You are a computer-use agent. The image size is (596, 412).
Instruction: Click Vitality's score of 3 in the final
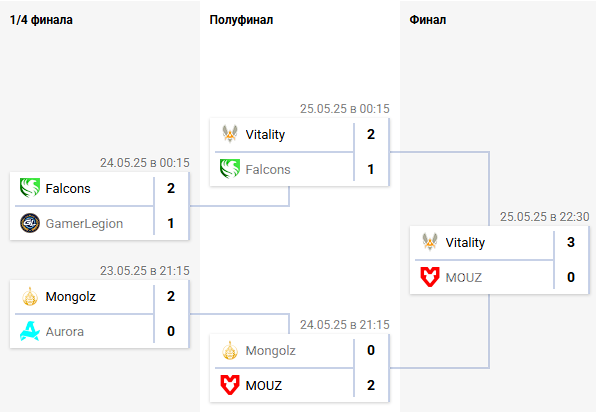(x=571, y=242)
